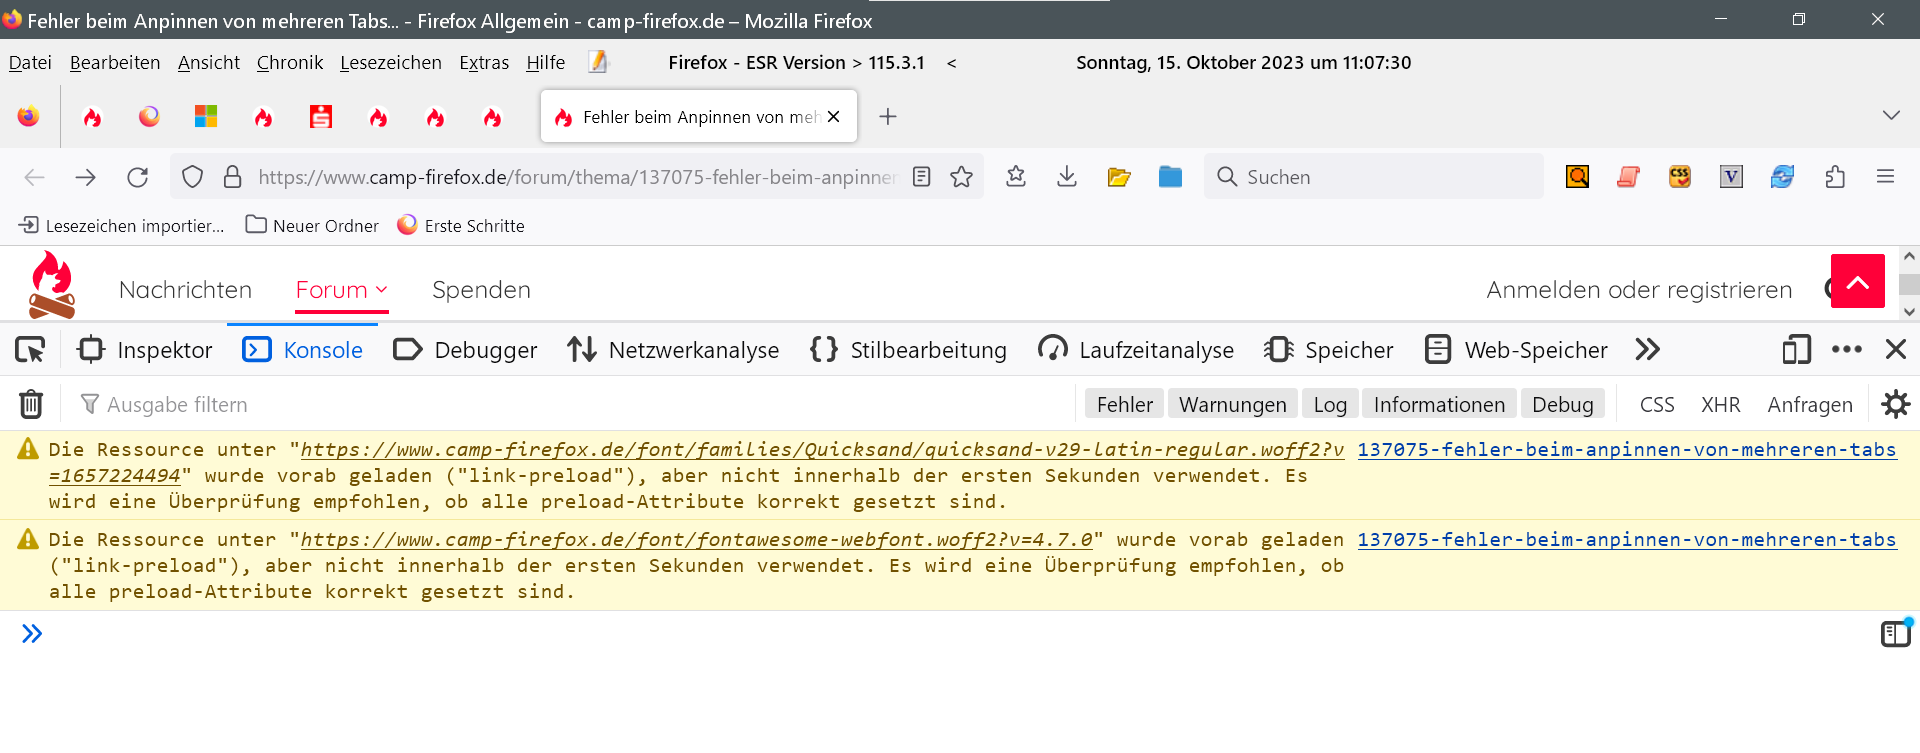The height and width of the screenshot is (753, 1920).
Task: Expand the Forum dropdown menu
Action: [x=342, y=290]
